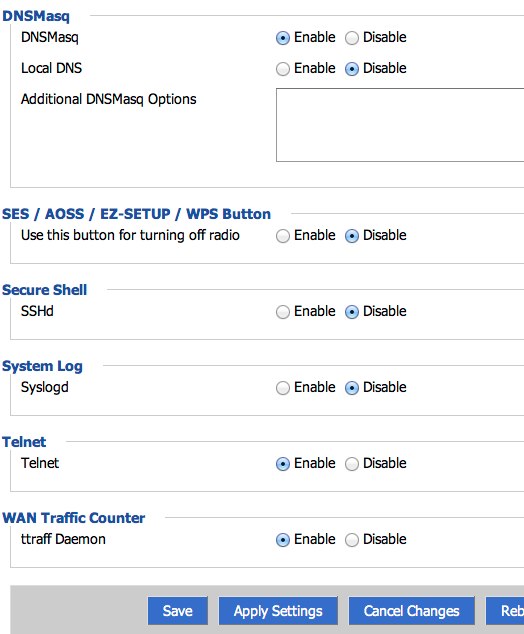Enable DNSMasq radio option
This screenshot has height=634, width=524.
(283, 38)
